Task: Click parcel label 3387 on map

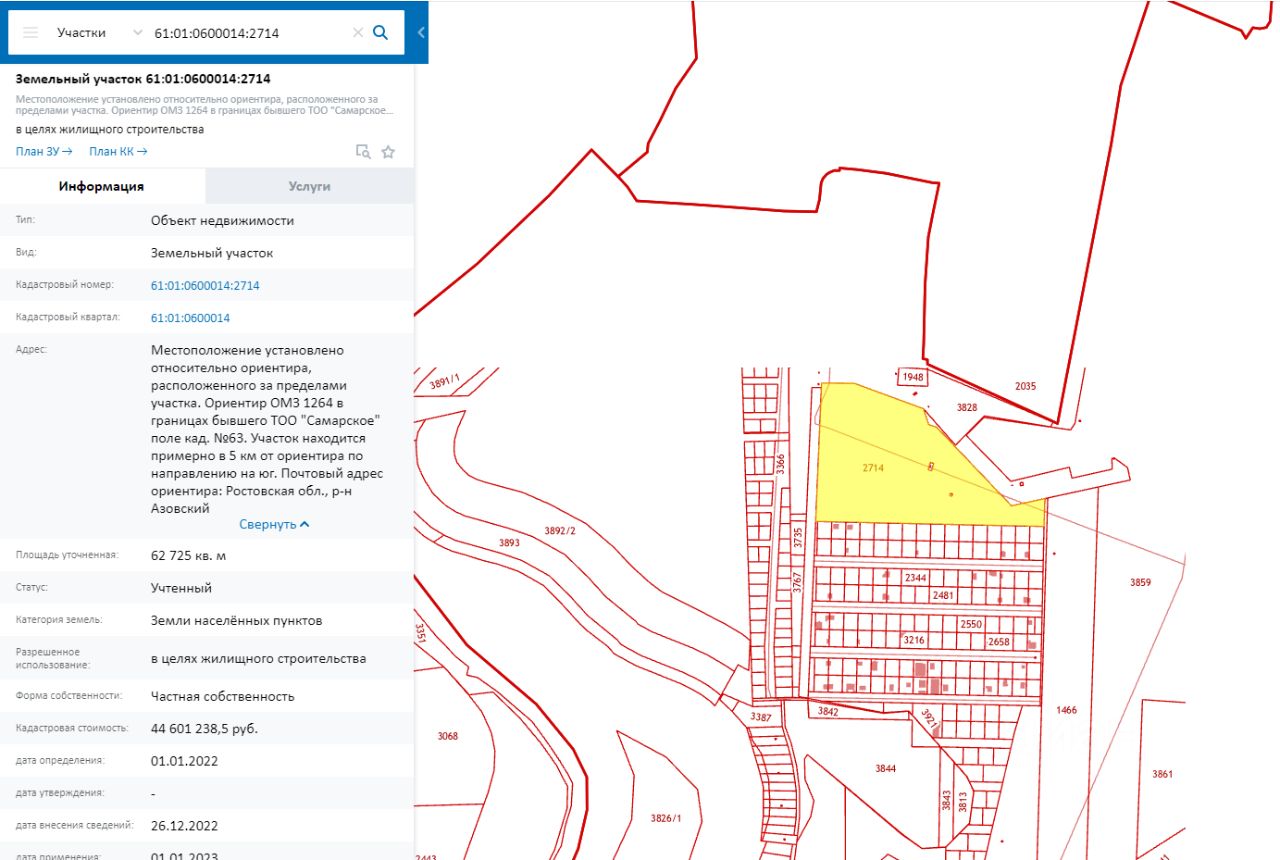Action: [761, 718]
